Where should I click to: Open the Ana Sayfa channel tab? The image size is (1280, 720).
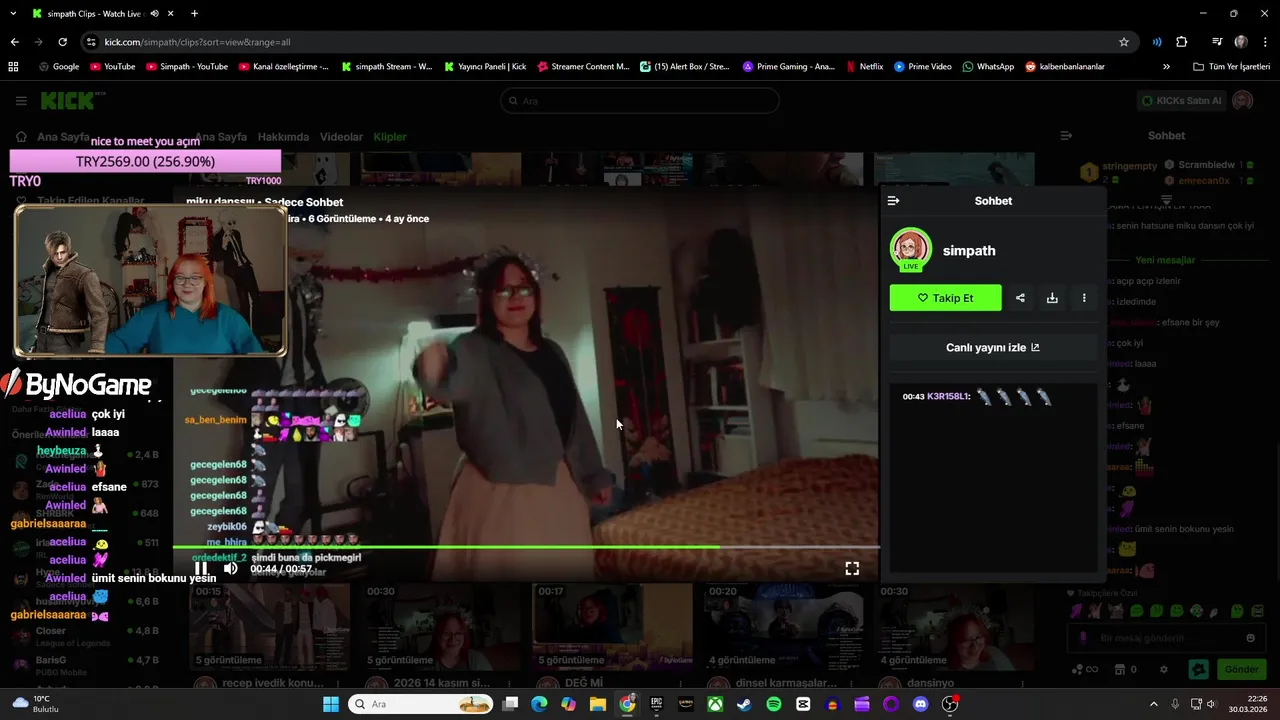point(221,137)
